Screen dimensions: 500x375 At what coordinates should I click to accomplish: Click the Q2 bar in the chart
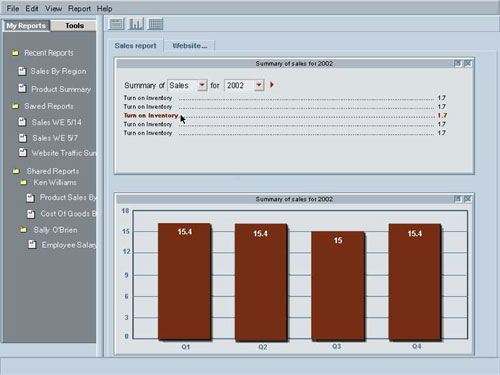pos(261,282)
